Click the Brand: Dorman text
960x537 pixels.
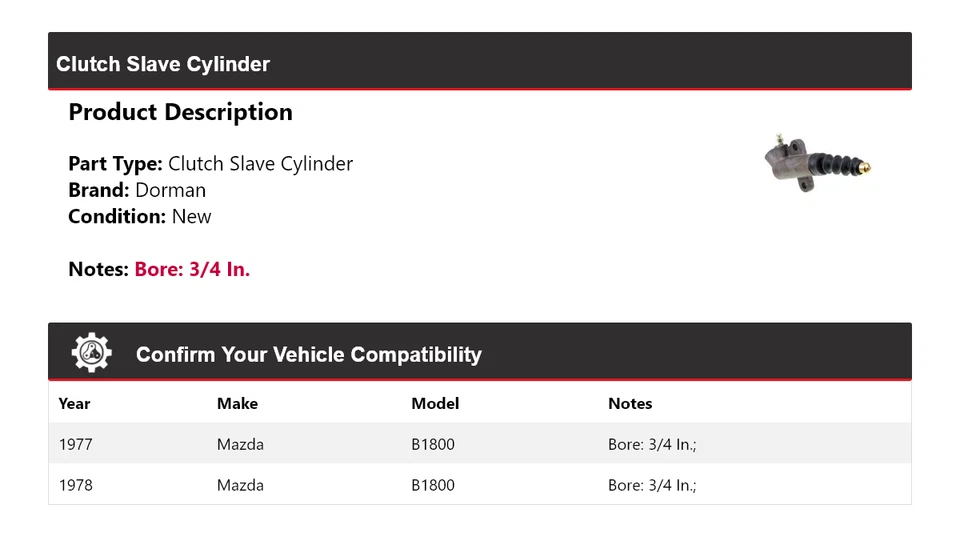tap(137, 190)
